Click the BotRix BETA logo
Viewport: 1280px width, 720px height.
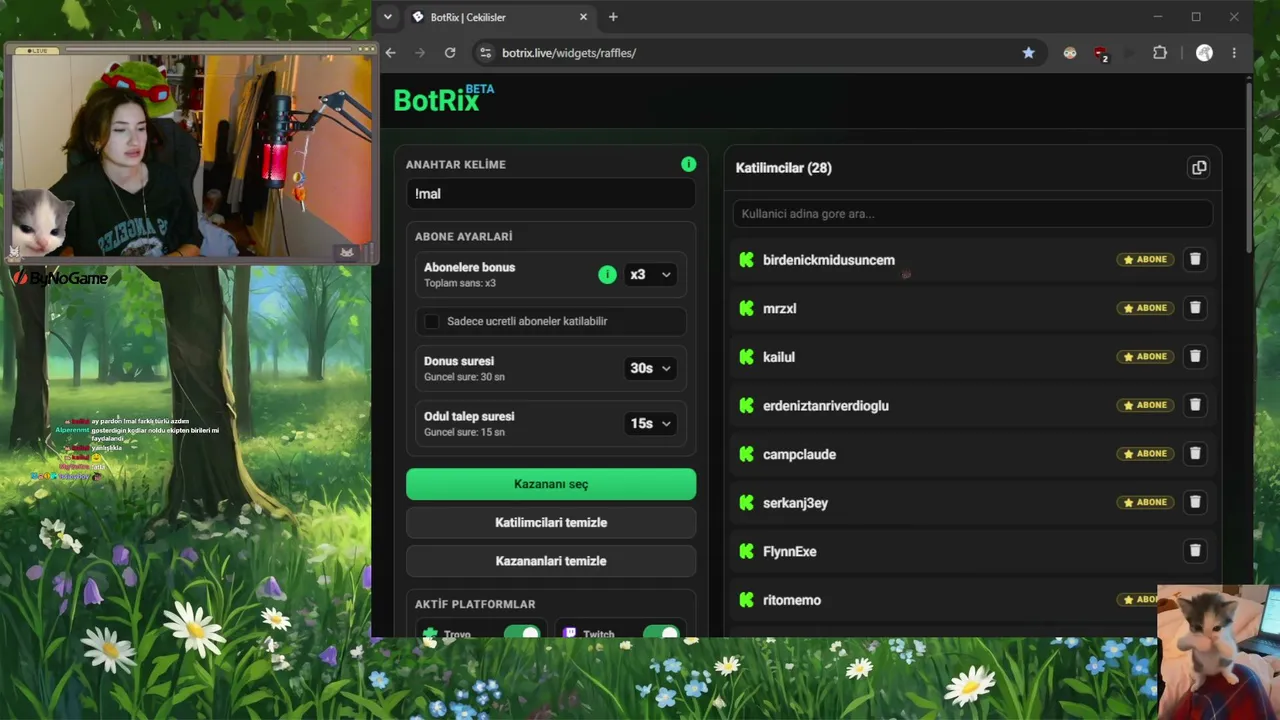click(x=443, y=99)
